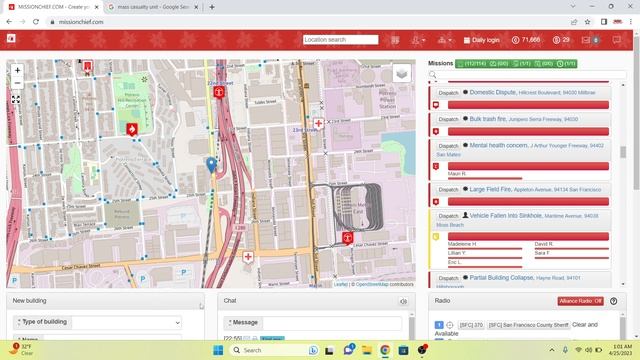Screen dimensions: 640x360
Task: Dispatch to the Bulk trash fire mission
Action: (448, 119)
